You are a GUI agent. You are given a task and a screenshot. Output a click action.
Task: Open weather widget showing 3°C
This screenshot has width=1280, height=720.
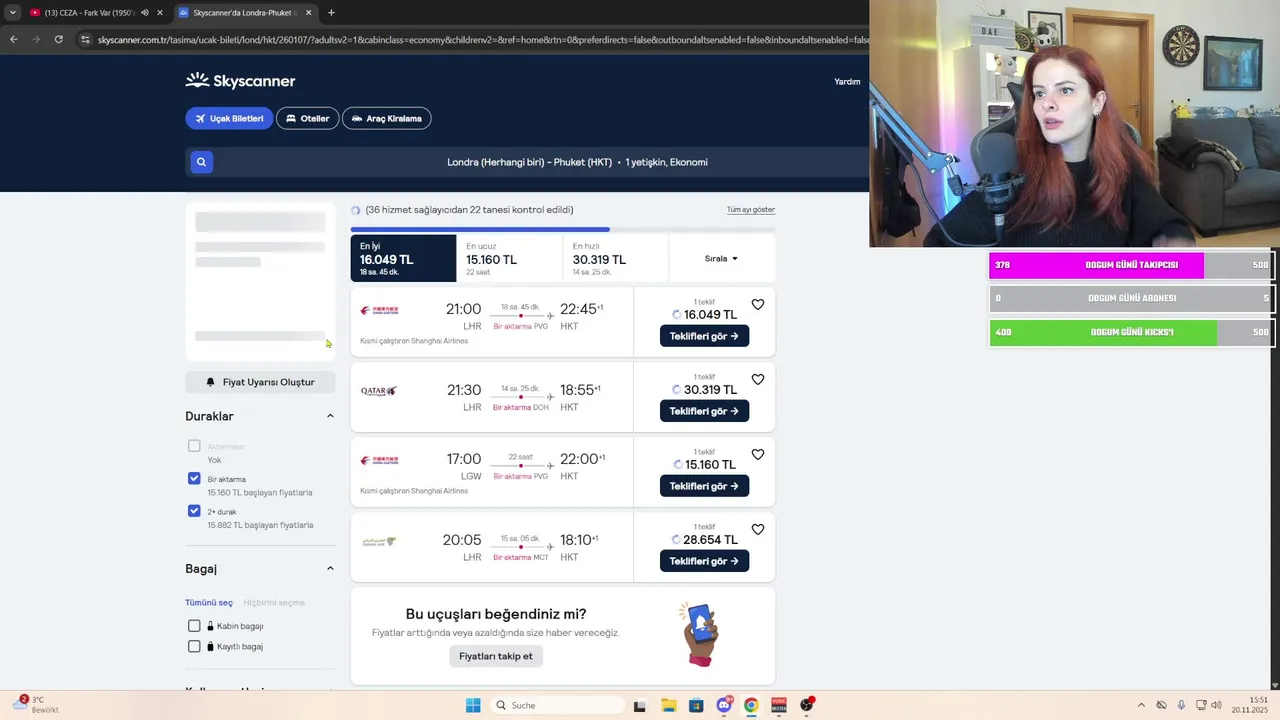(x=35, y=704)
